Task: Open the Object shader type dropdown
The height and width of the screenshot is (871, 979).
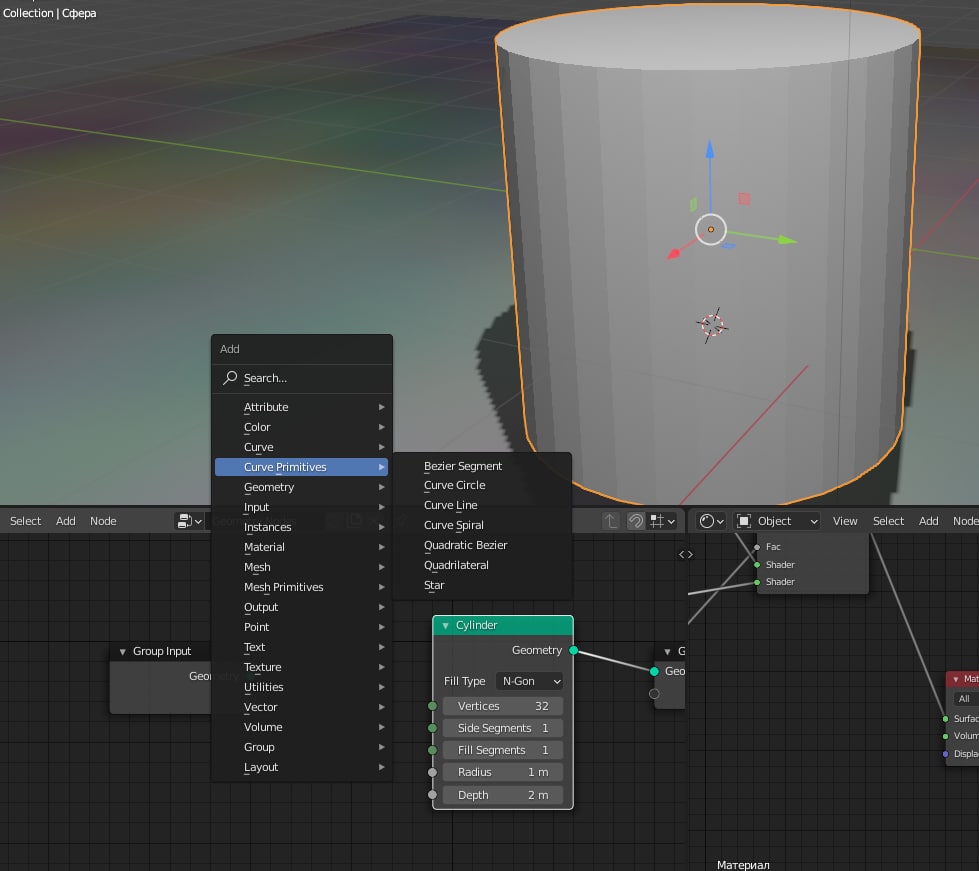Action: pyautogui.click(x=776, y=521)
